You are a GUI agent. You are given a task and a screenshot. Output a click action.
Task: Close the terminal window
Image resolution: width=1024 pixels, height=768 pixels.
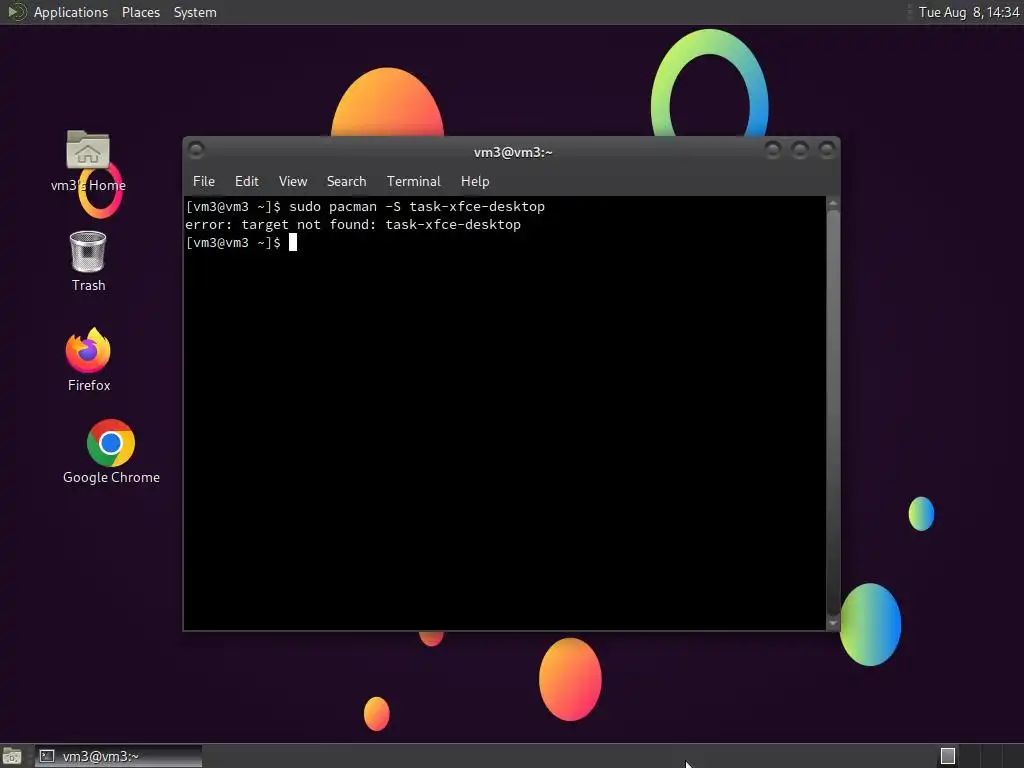pyautogui.click(x=827, y=150)
